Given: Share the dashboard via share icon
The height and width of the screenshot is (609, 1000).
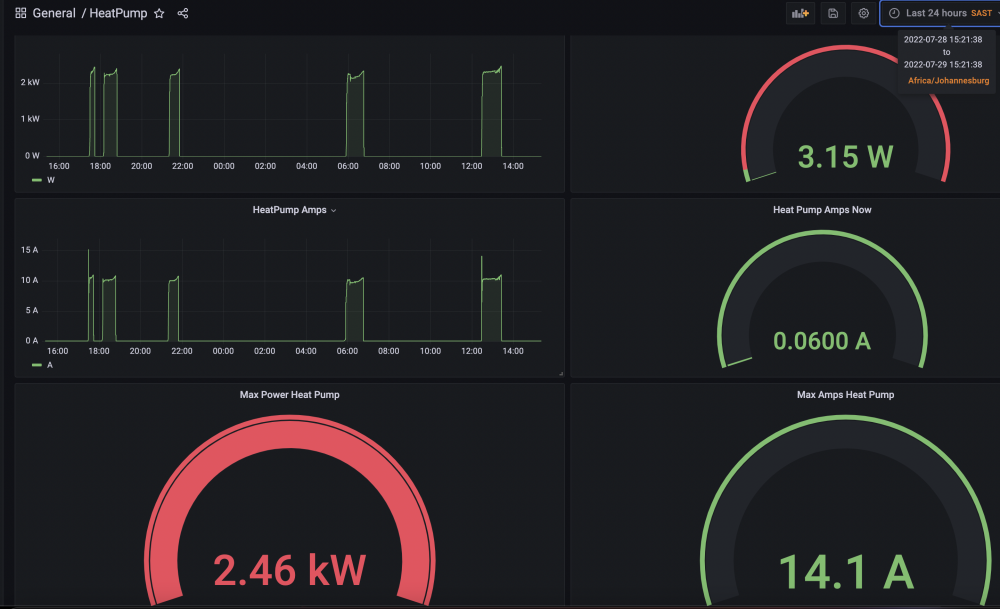Looking at the screenshot, I should point(183,13).
